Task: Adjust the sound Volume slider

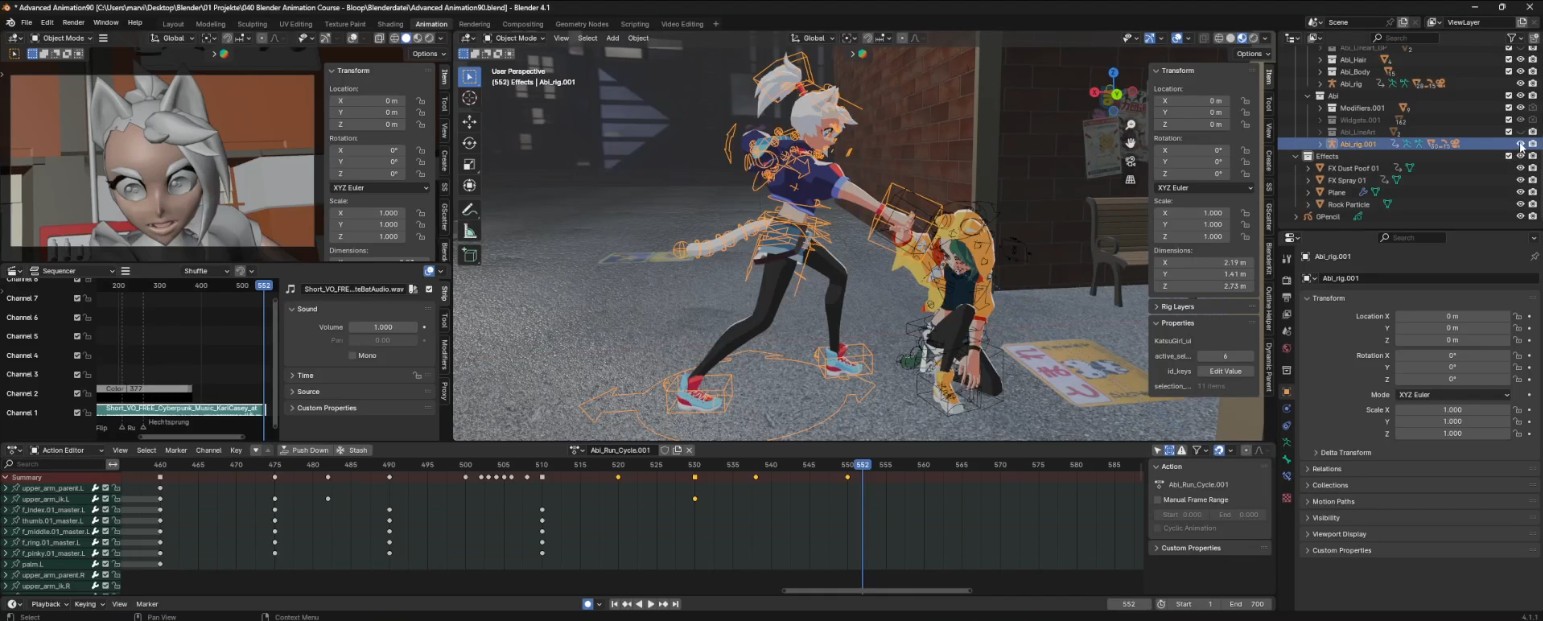Action: [x=383, y=327]
